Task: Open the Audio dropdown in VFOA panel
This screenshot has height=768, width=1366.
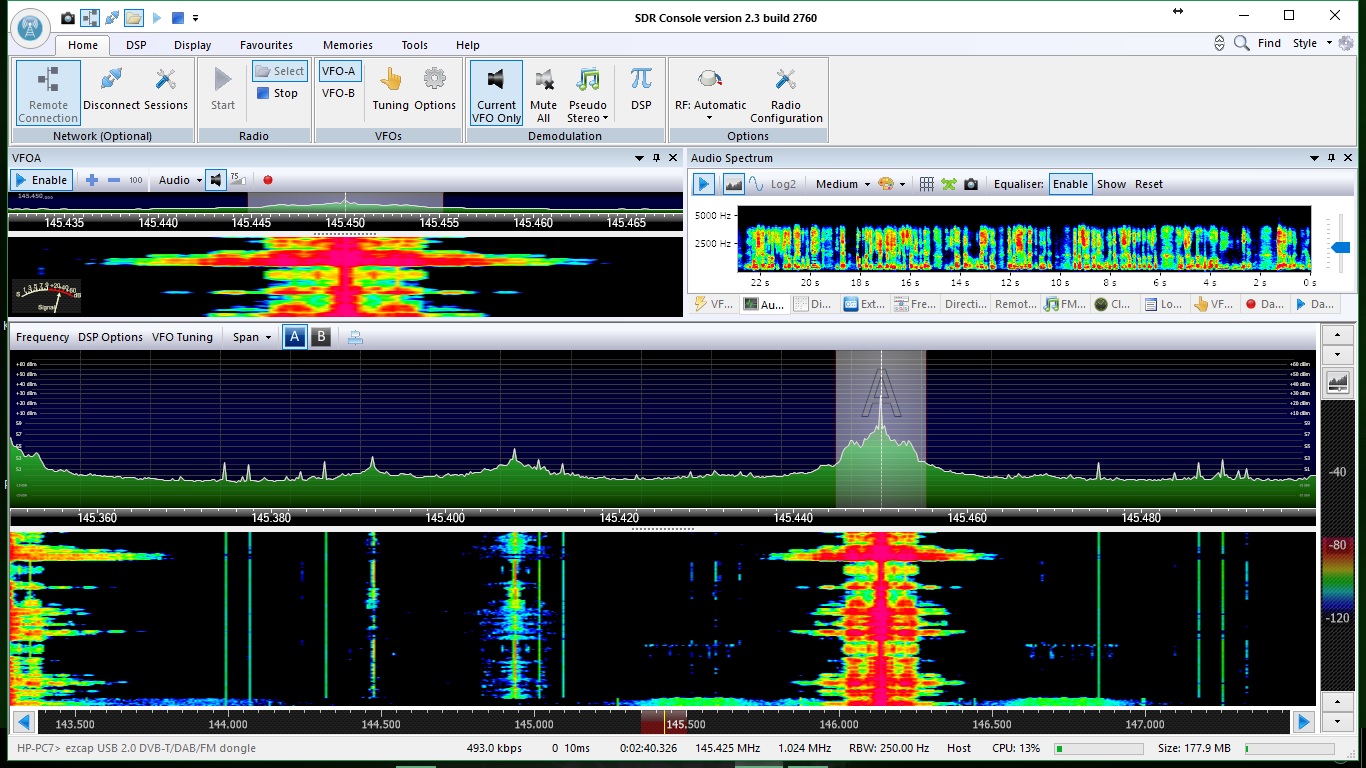Action: [180, 180]
